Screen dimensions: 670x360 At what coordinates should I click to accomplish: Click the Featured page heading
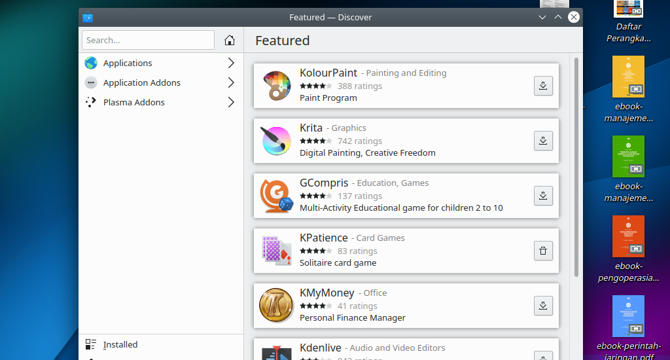pyautogui.click(x=282, y=41)
